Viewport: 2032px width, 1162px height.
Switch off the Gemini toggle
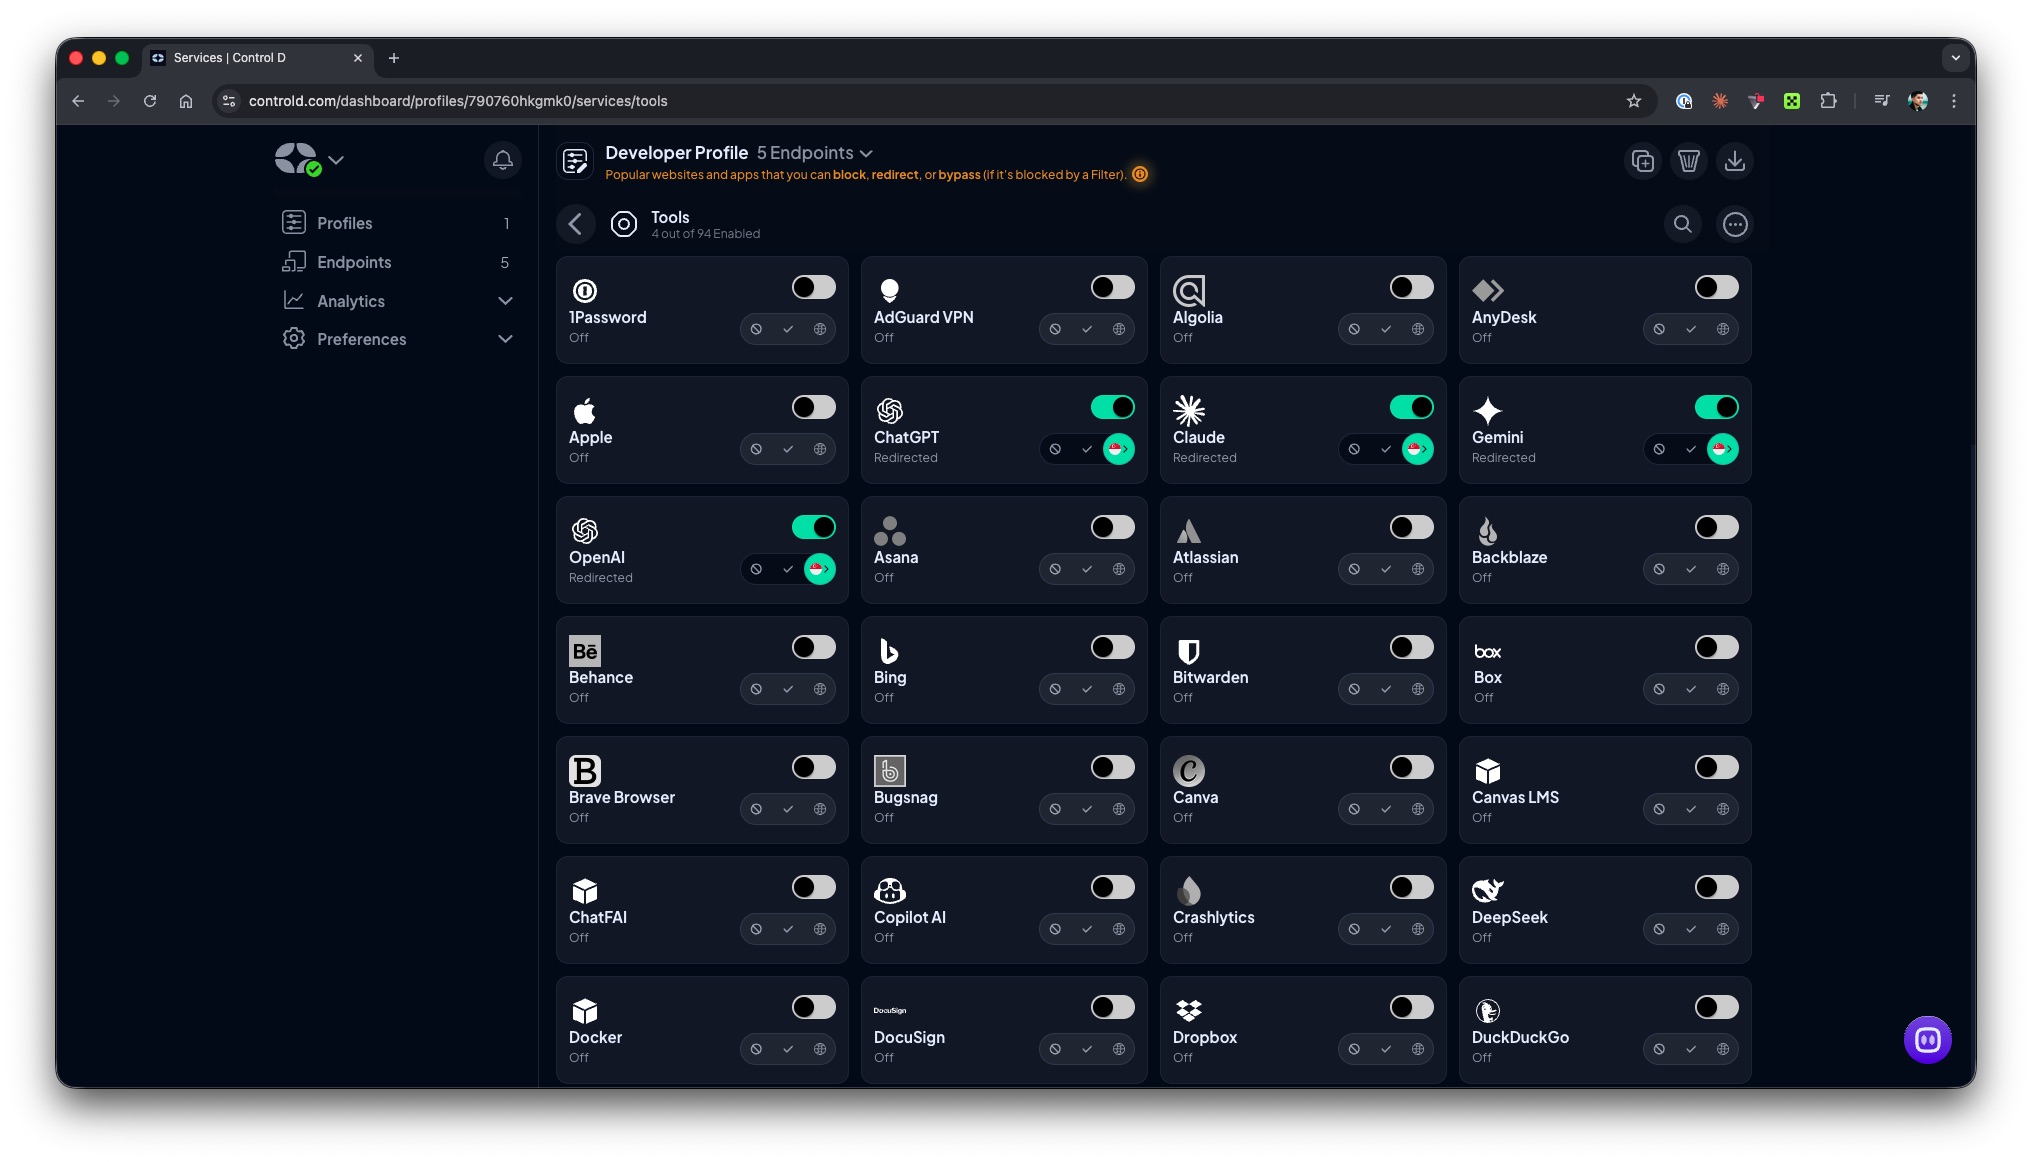pos(1717,407)
